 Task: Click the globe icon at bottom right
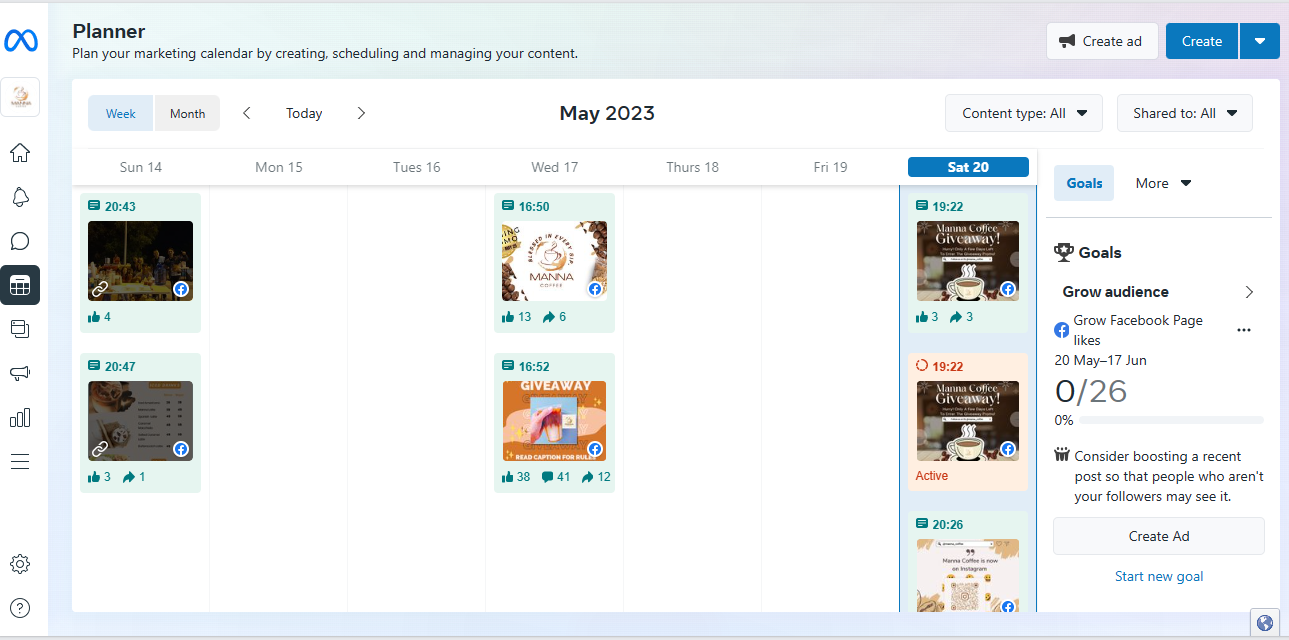pos(1265,623)
